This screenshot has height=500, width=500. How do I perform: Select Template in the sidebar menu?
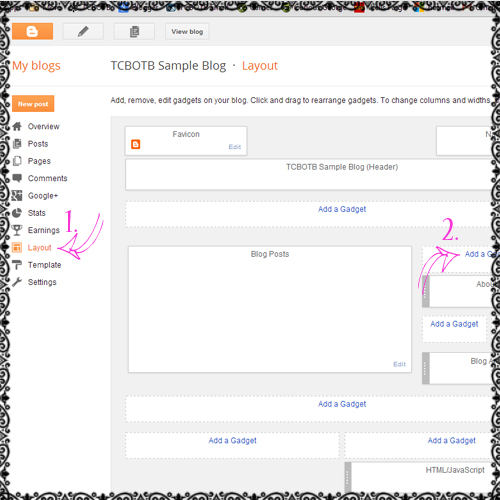(45, 265)
